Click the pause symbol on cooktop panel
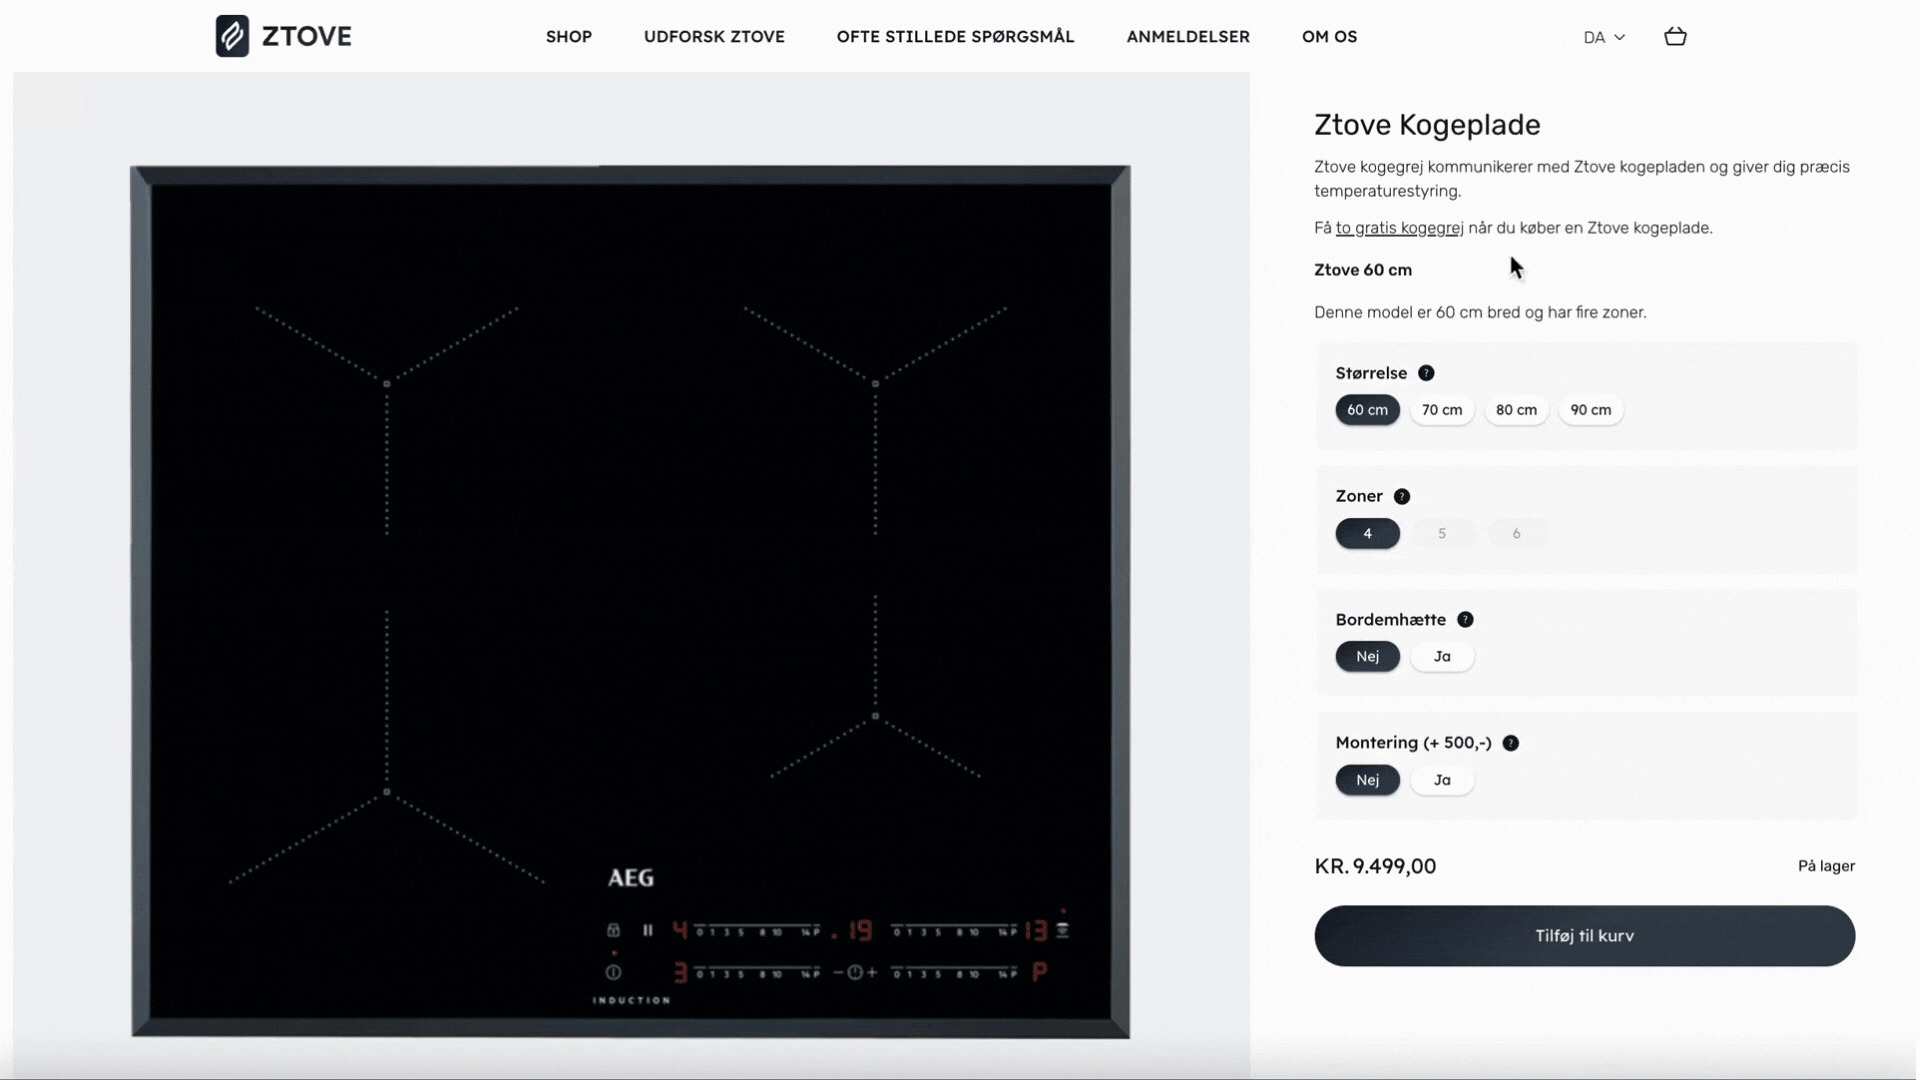Image resolution: width=1920 pixels, height=1080 pixels. tap(648, 931)
